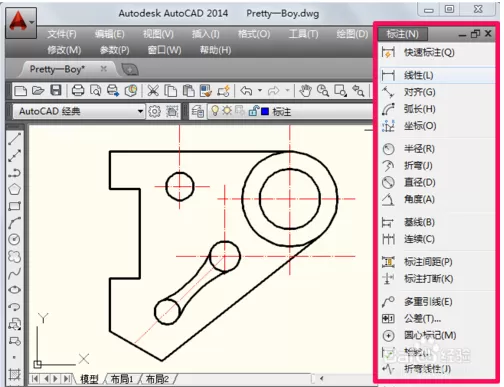504x387 pixels.
Task: Toggle layer freeze sun icon for 标注 layer
Action: point(227,110)
